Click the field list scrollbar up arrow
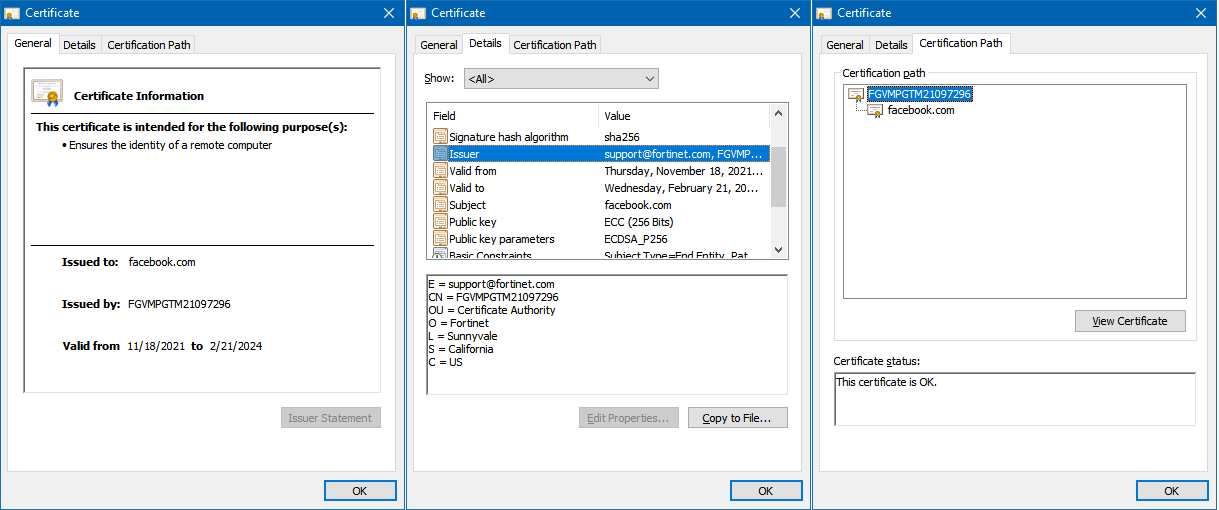The image size is (1219, 510). 779,112
